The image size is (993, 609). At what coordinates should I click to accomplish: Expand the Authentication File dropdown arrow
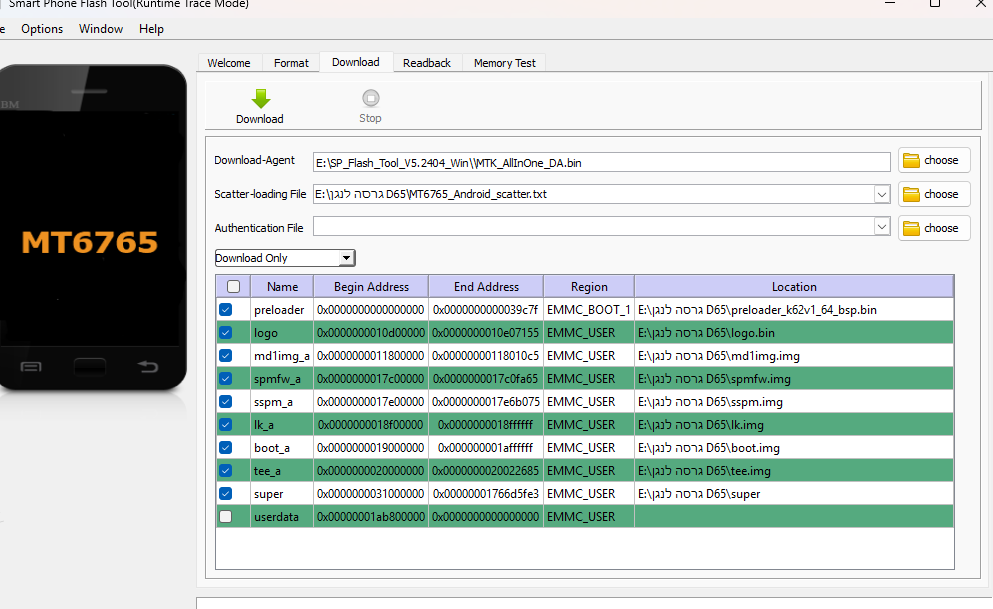click(x=881, y=228)
